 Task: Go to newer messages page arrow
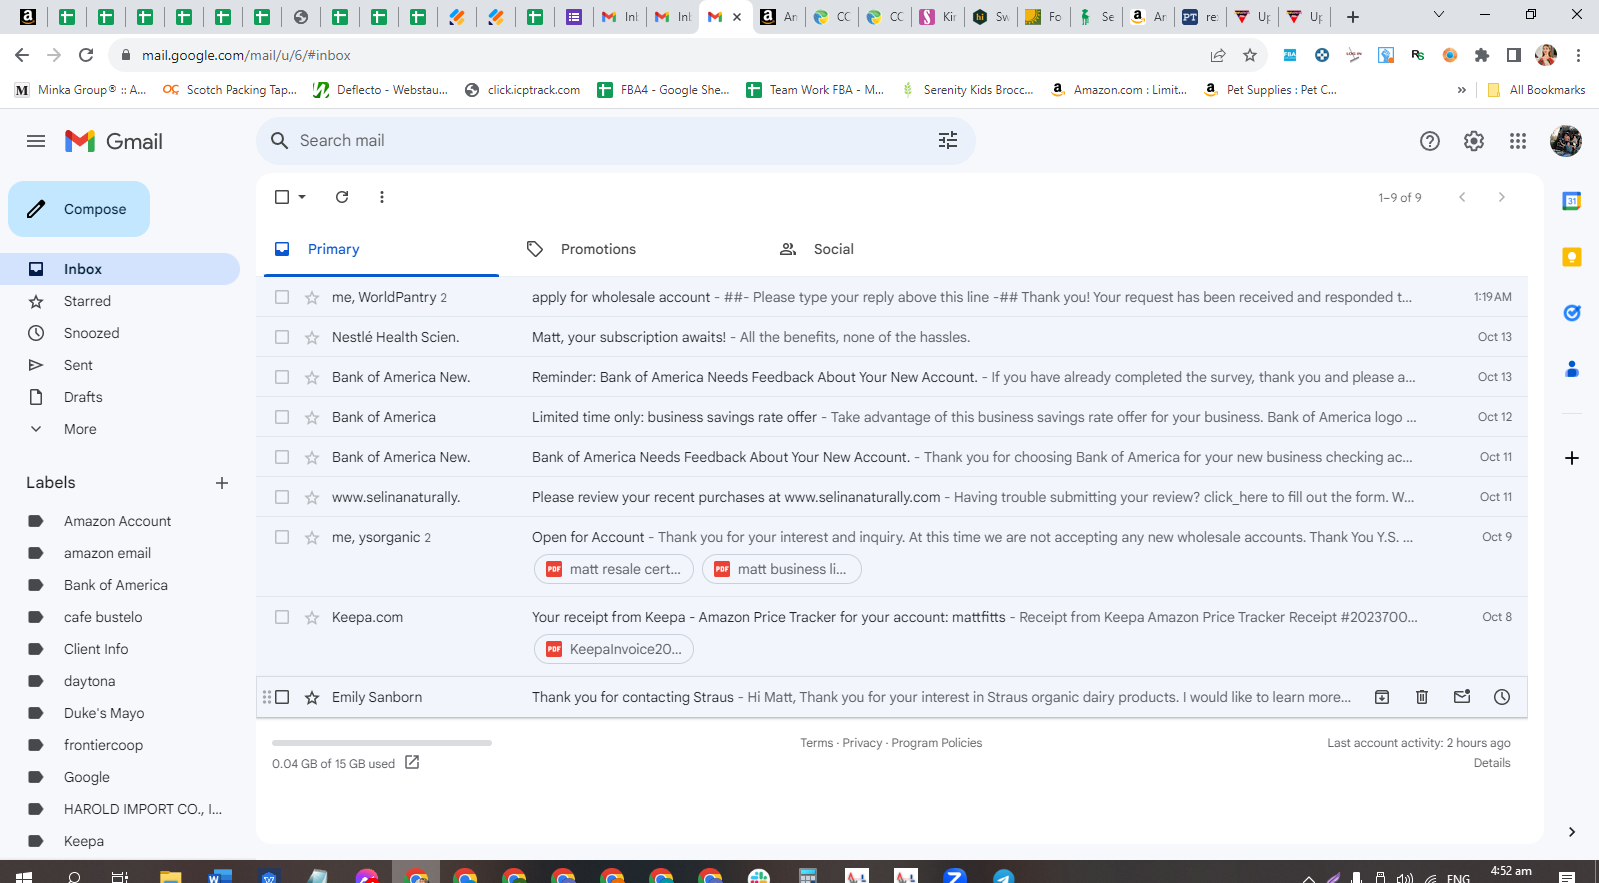pos(1462,197)
